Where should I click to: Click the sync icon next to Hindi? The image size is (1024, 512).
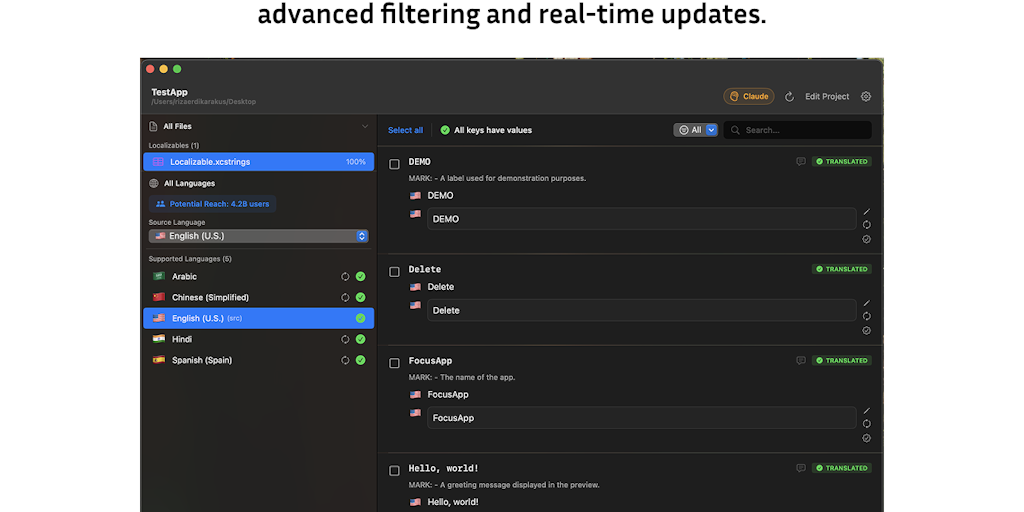coord(345,339)
